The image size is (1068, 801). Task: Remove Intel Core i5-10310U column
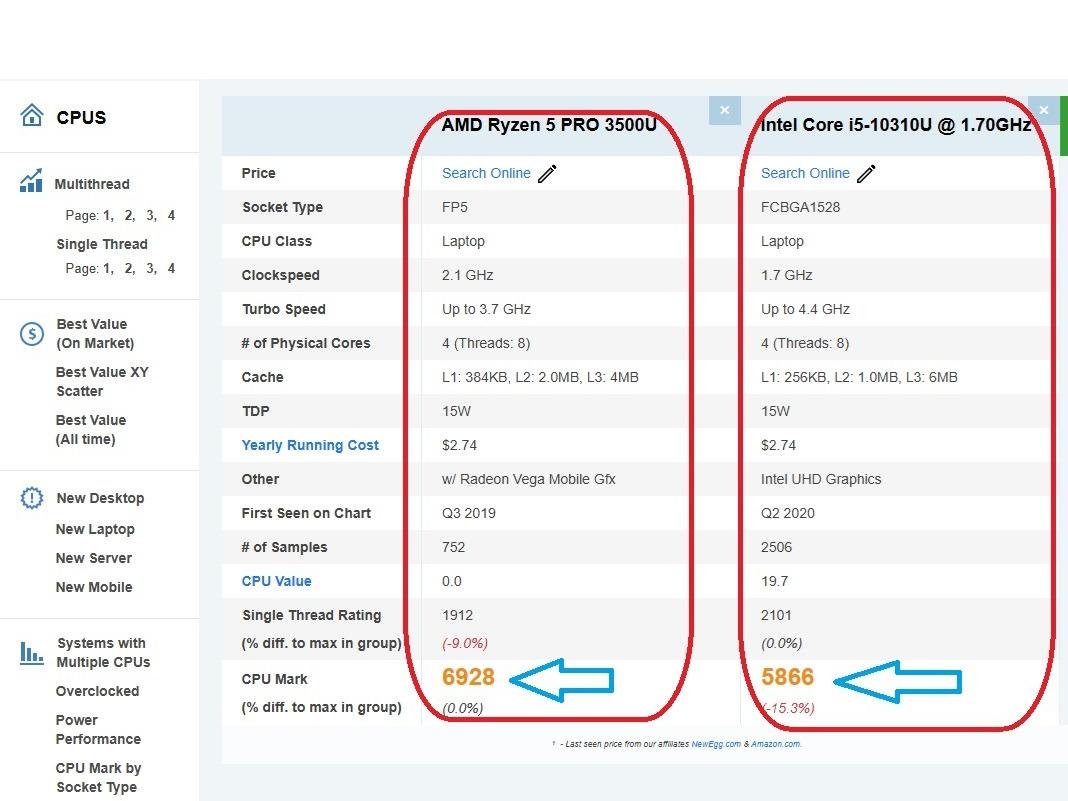1043,110
